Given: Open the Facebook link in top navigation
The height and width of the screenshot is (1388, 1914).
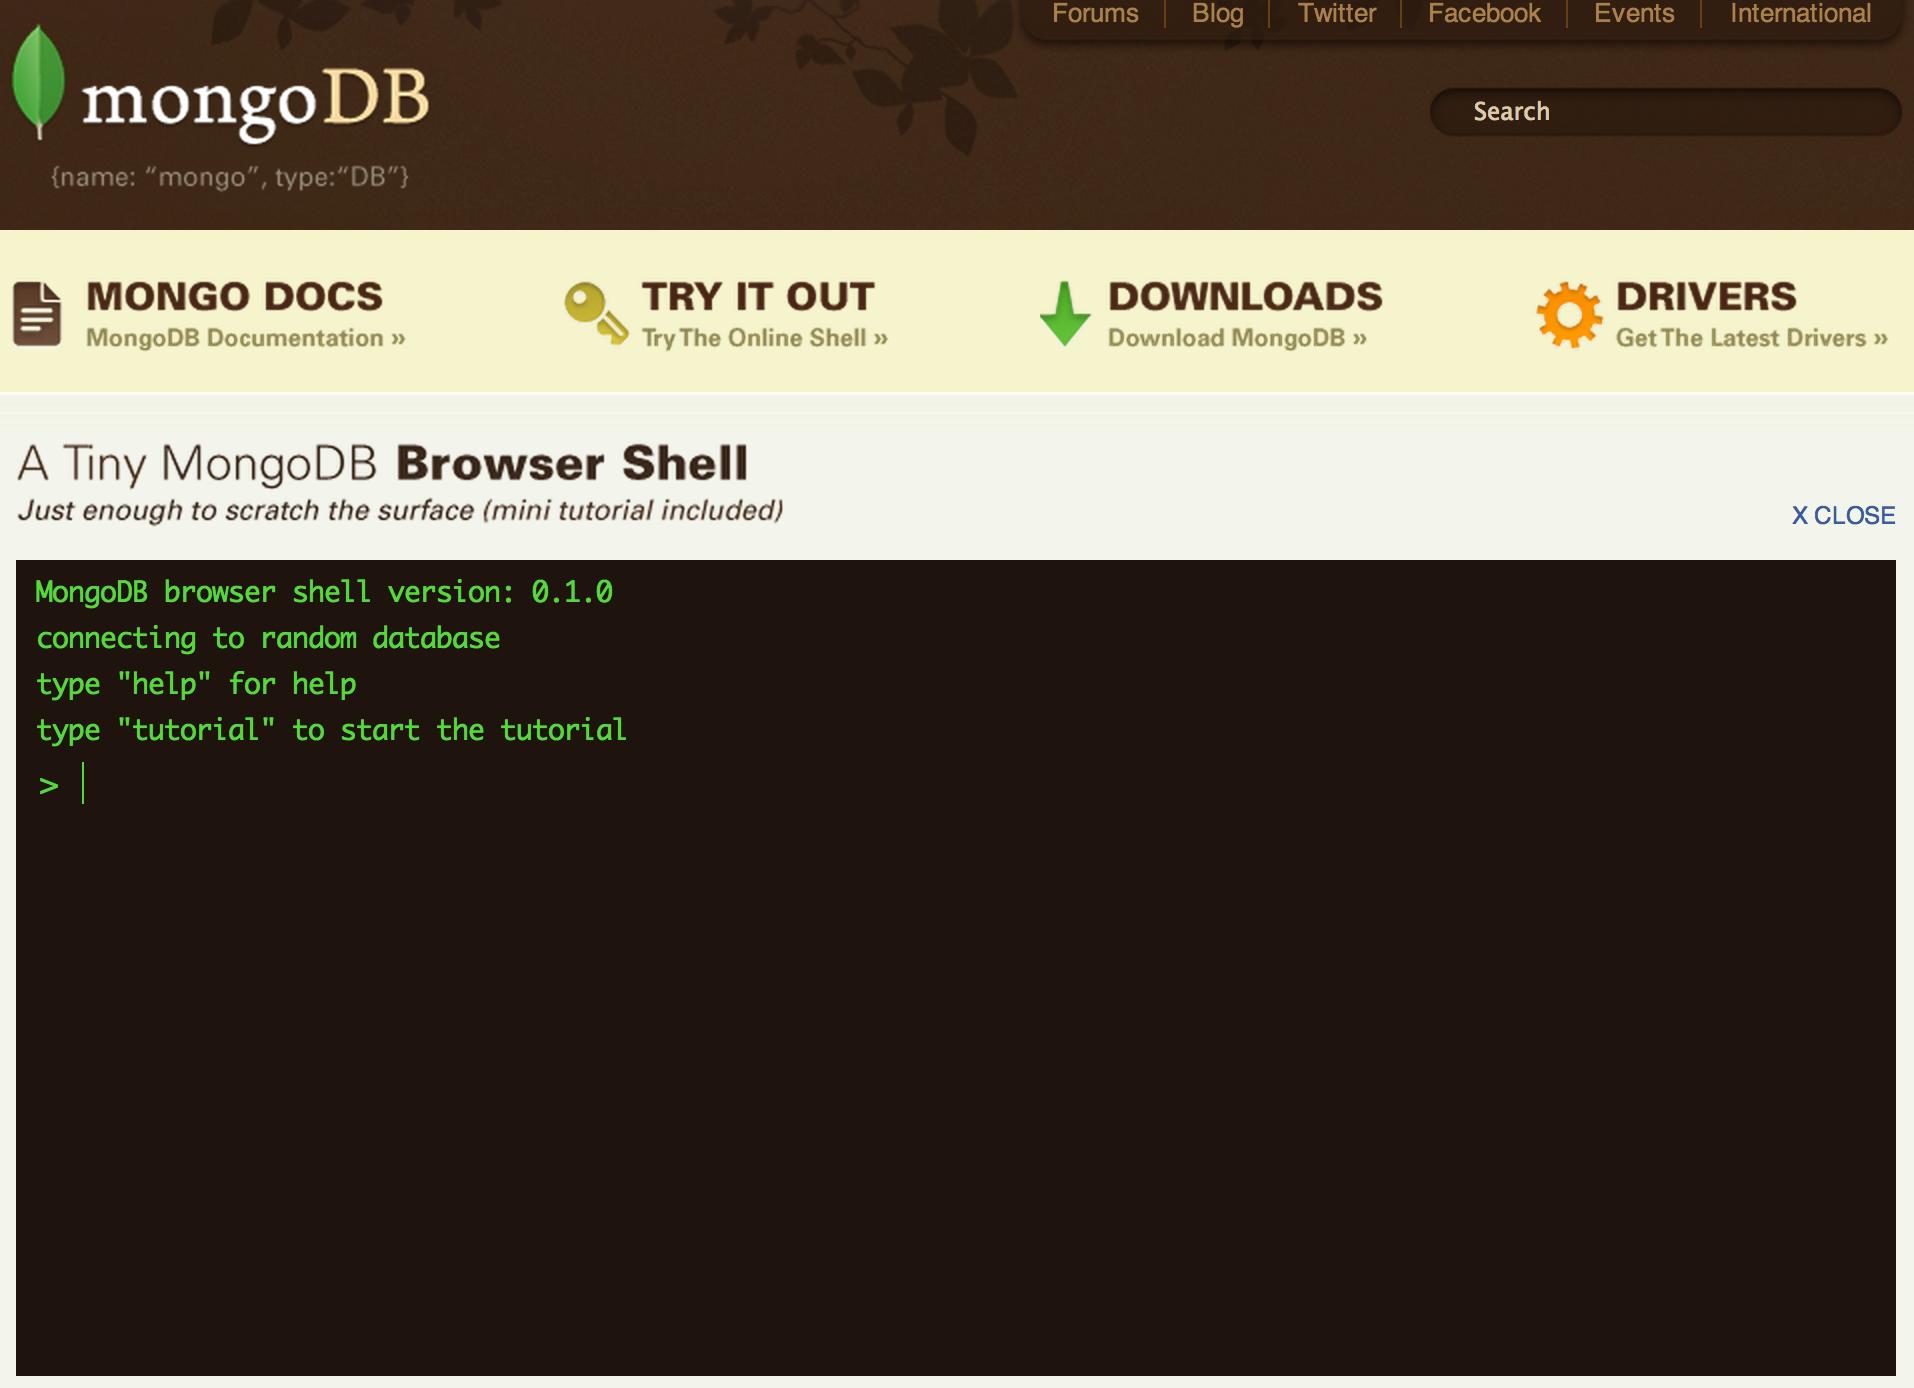Looking at the screenshot, I should (1484, 14).
